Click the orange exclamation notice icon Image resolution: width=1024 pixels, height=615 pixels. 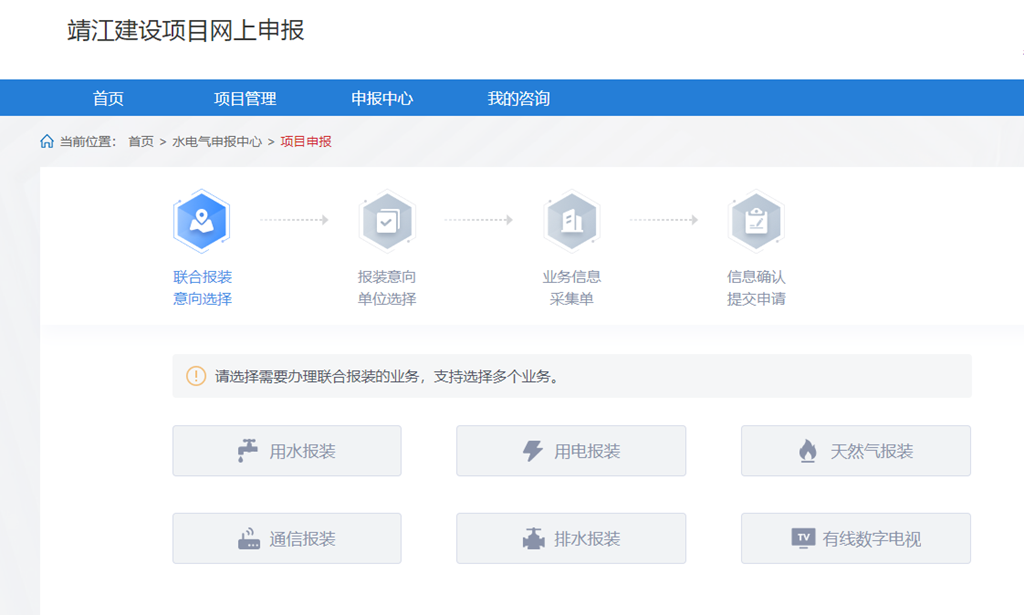[x=196, y=377]
